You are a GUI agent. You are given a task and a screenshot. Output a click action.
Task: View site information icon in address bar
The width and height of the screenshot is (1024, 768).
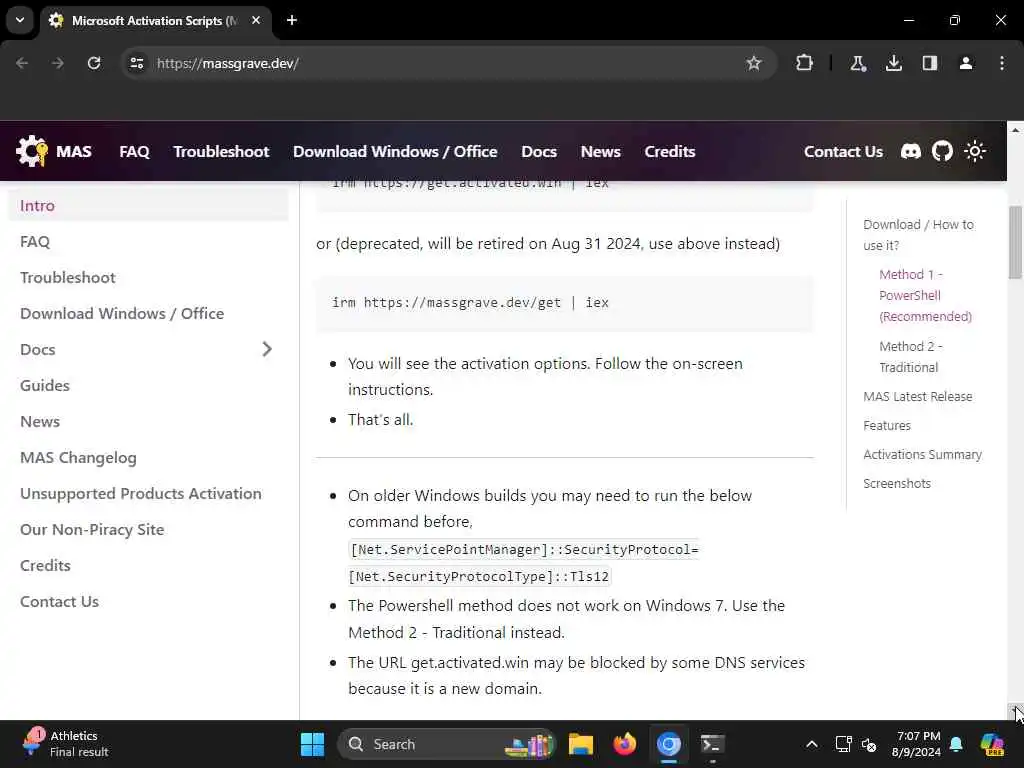click(x=136, y=63)
